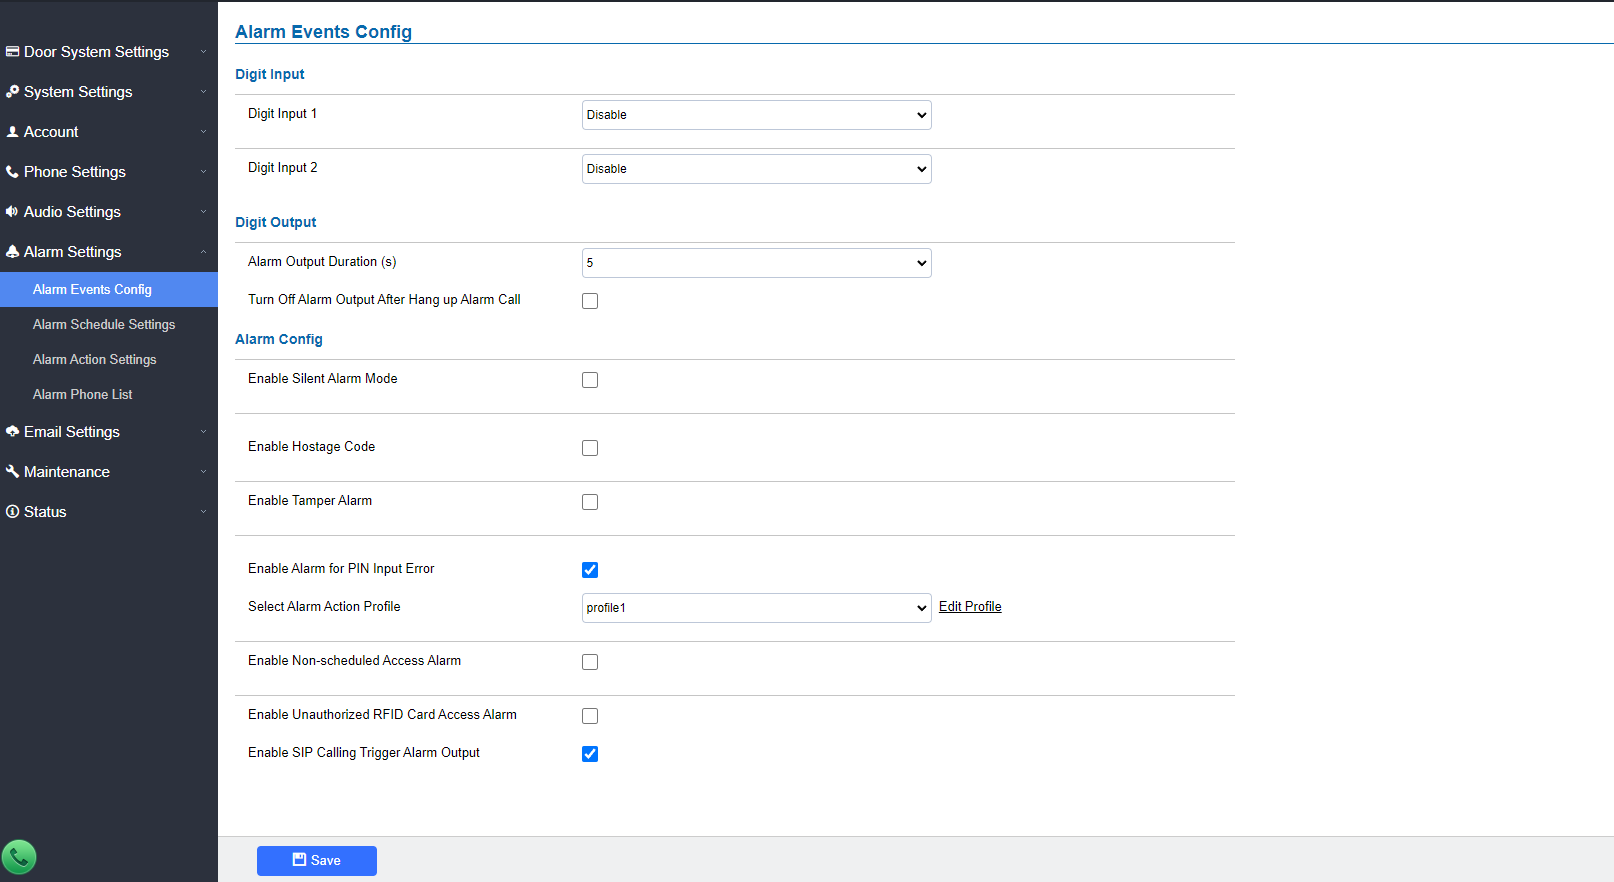This screenshot has width=1614, height=882.
Task: Open Alarm Schedule Settings menu item
Action: click(104, 324)
